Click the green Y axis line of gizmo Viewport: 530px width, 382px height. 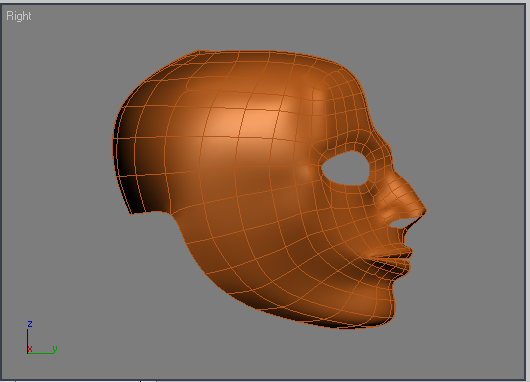pyautogui.click(x=41, y=353)
